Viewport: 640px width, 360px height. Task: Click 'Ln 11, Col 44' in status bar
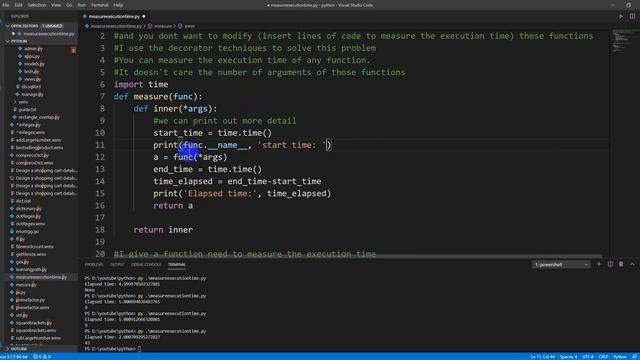pos(542,357)
